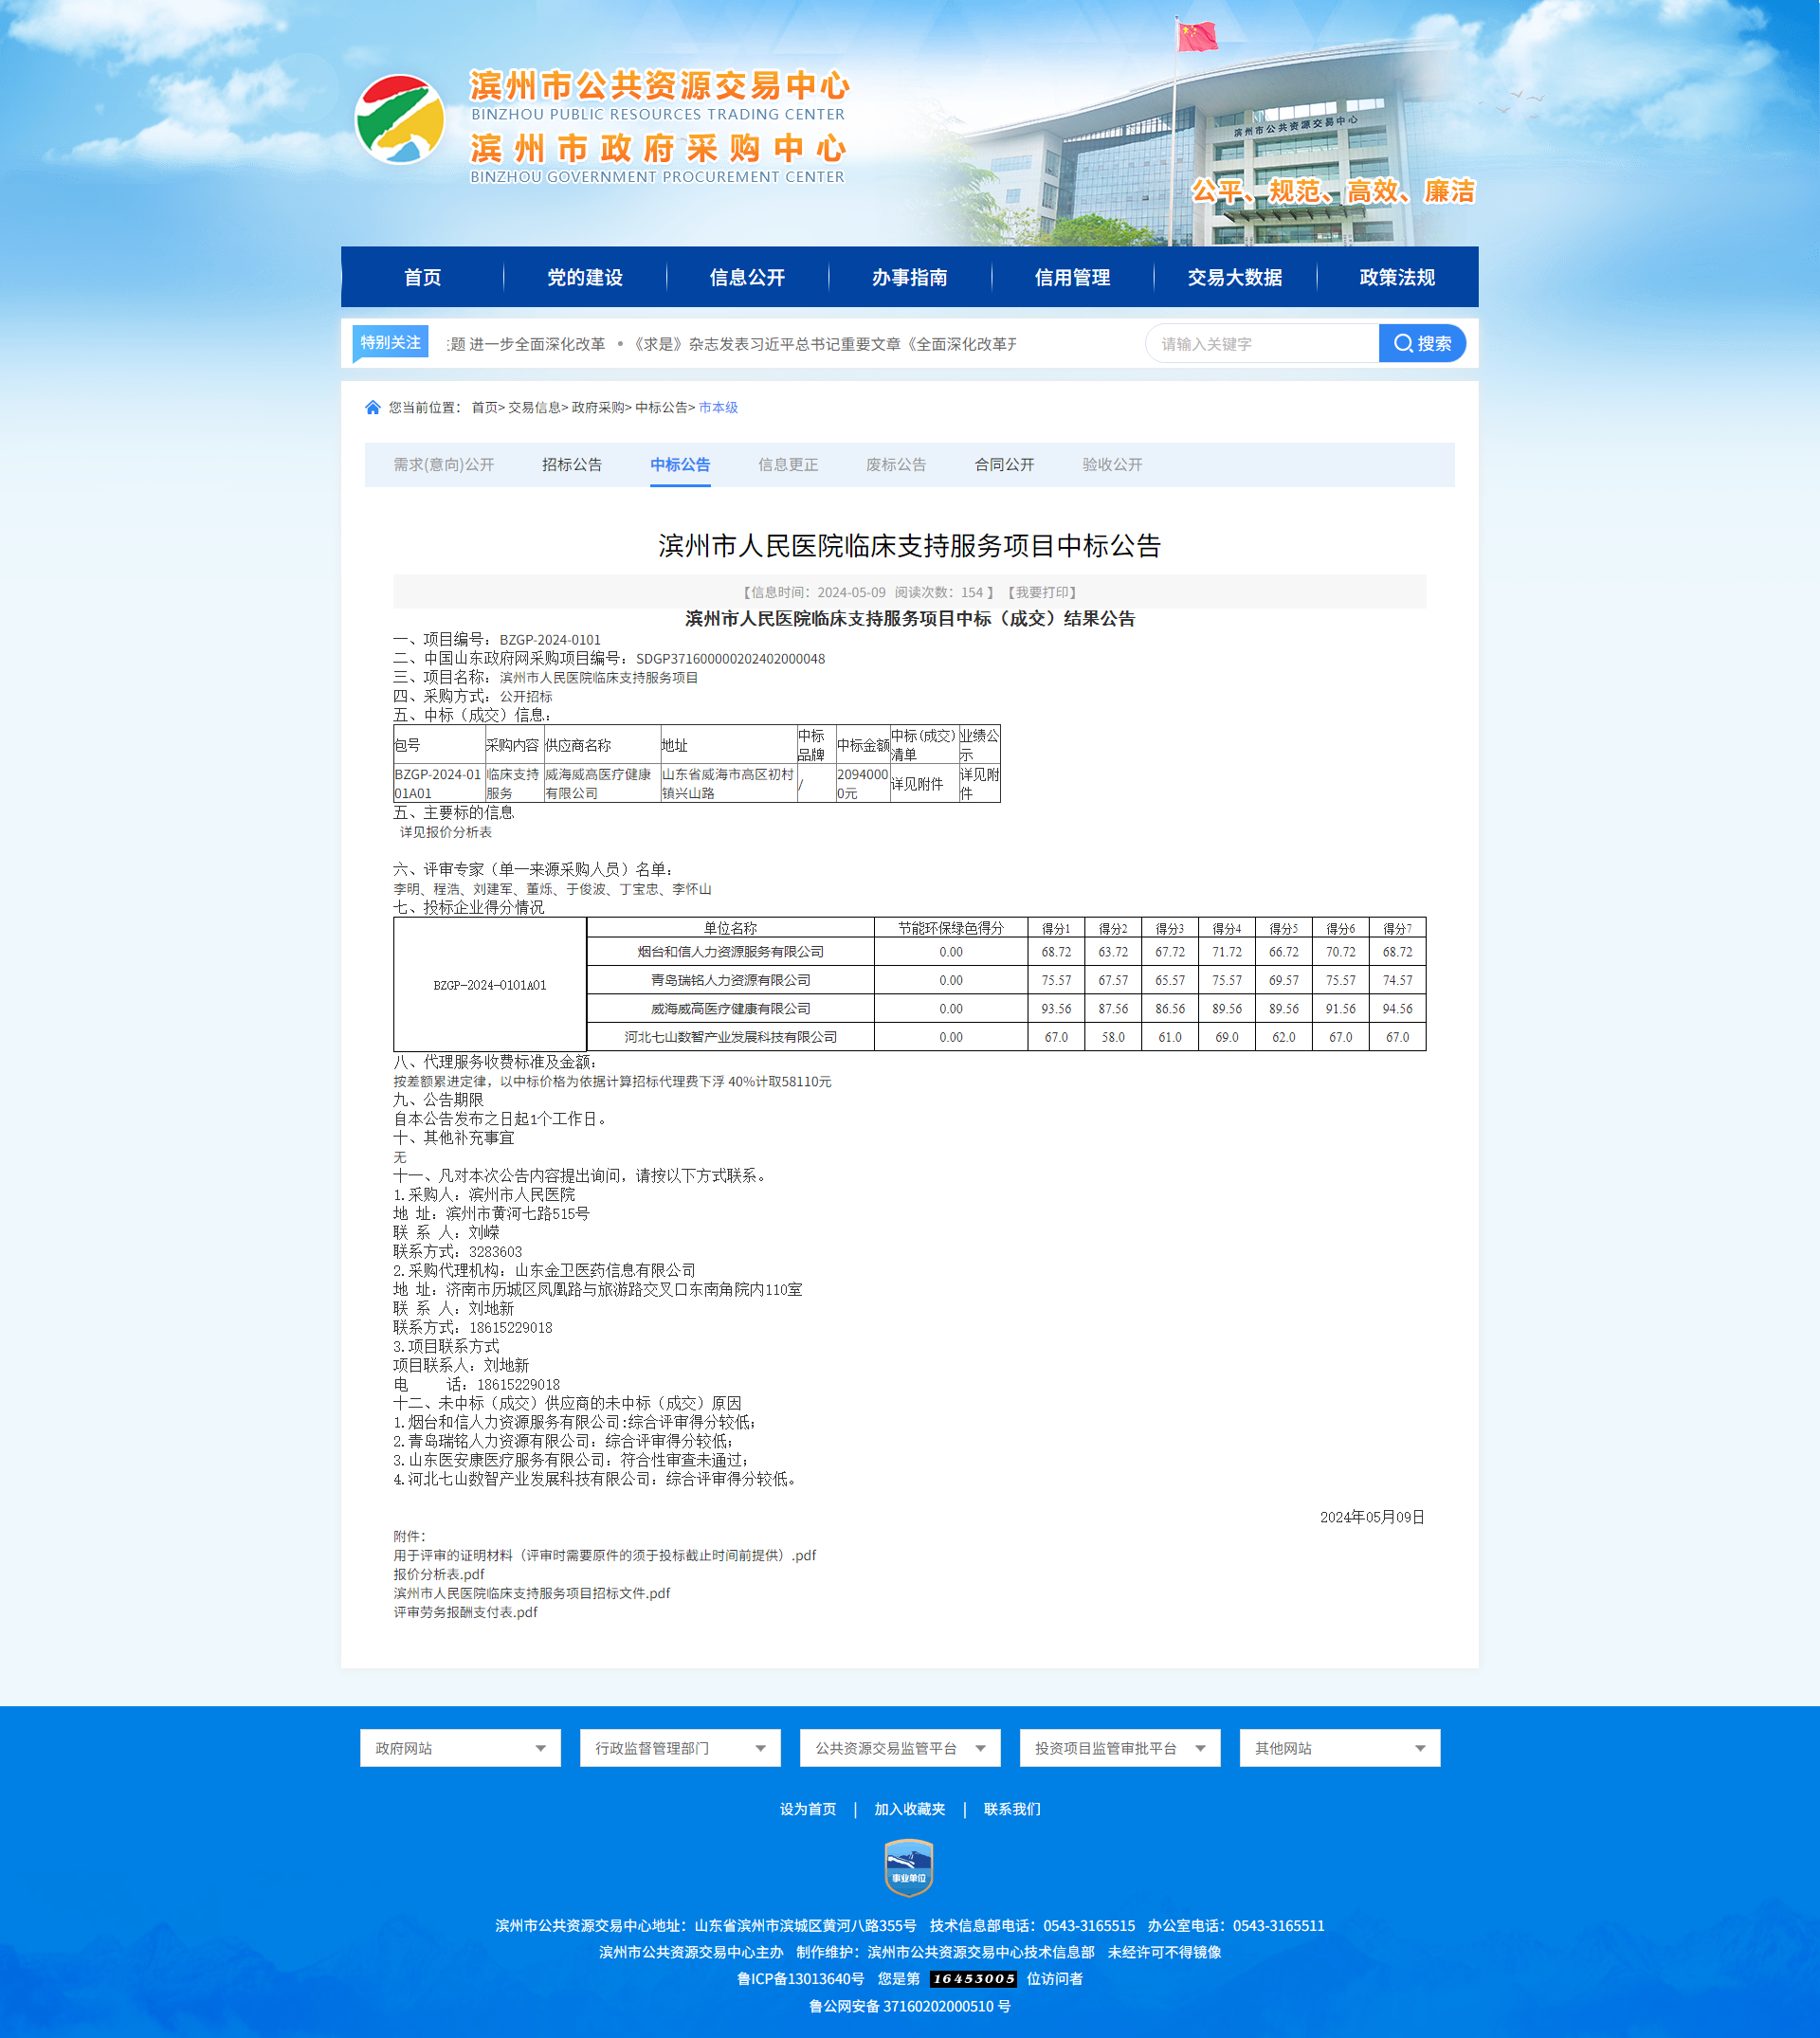
Task: Switch to the 验收公开 tab
Action: (x=1112, y=464)
